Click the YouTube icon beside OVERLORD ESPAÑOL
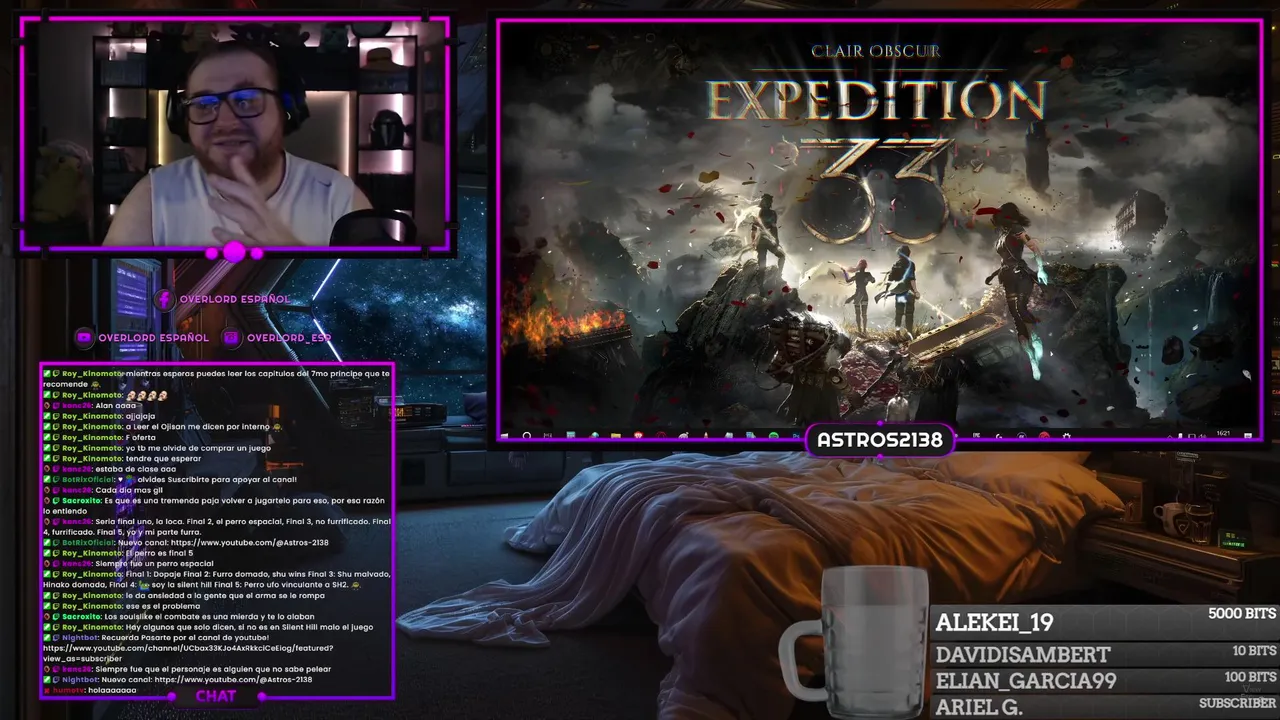The width and height of the screenshot is (1280, 720). click(x=84, y=338)
